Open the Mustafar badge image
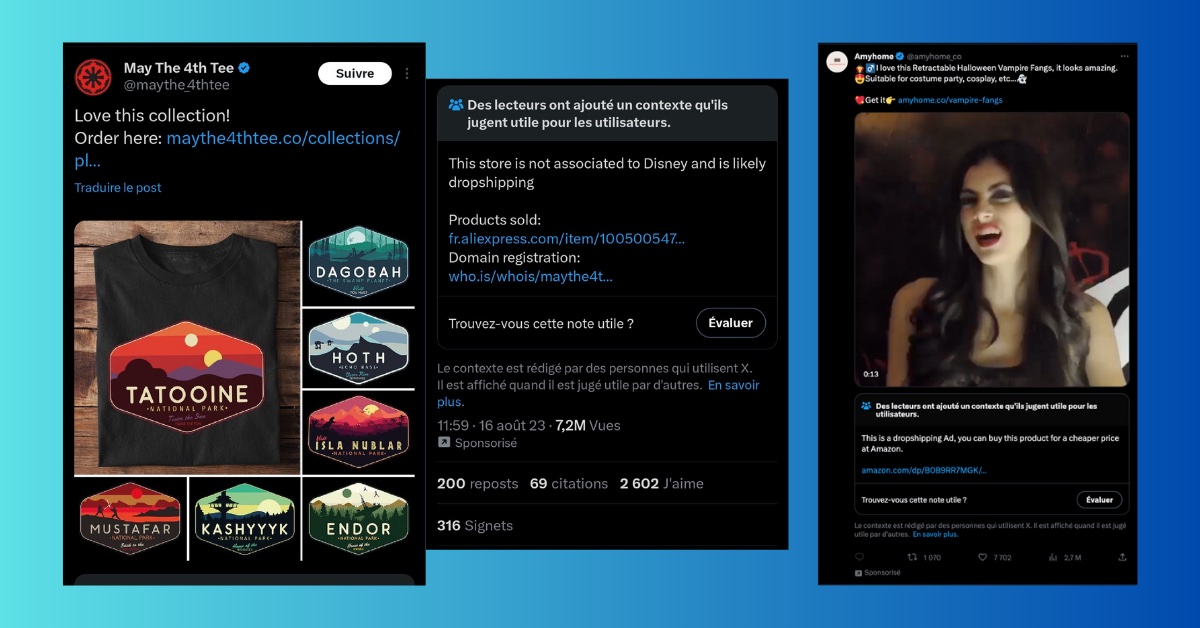Image resolution: width=1200 pixels, height=628 pixels. coord(130,518)
